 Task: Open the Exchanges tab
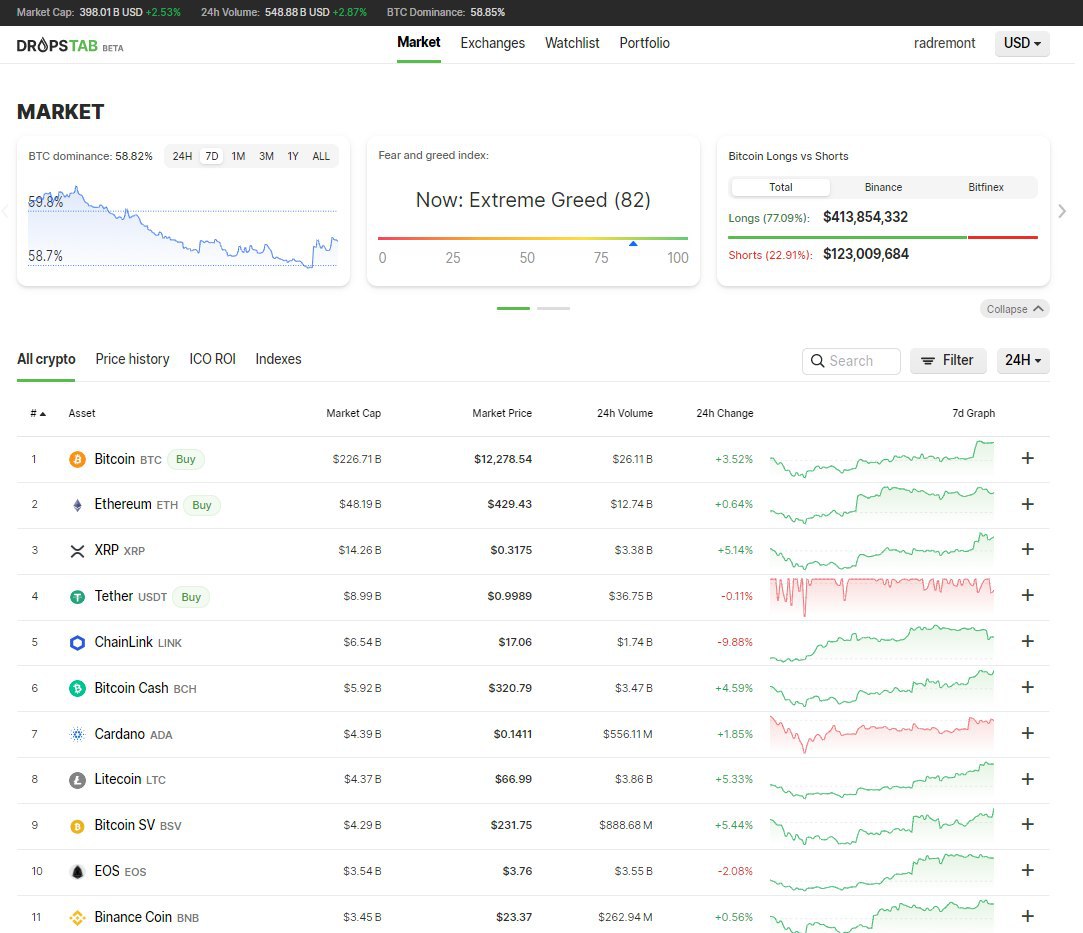pos(492,43)
